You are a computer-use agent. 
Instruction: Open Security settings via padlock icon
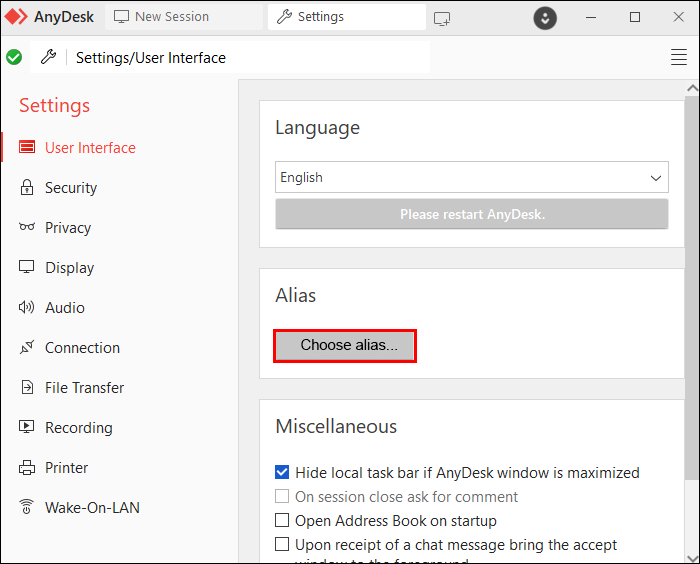(x=27, y=188)
